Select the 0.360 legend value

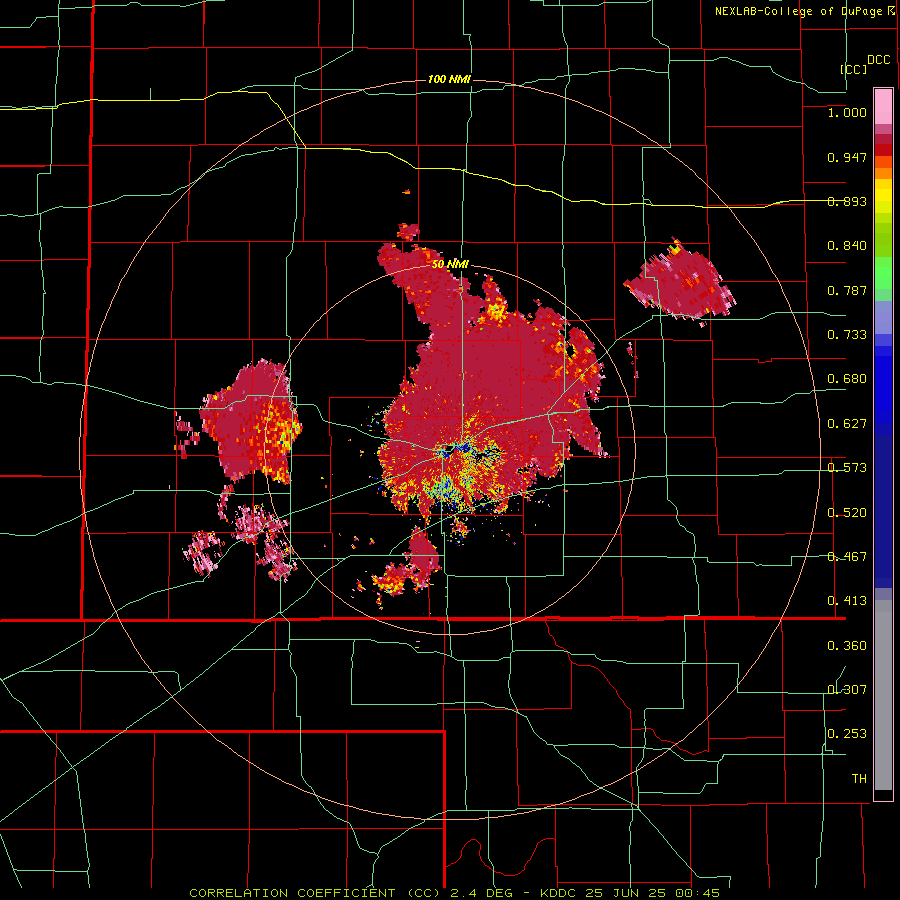(x=847, y=646)
